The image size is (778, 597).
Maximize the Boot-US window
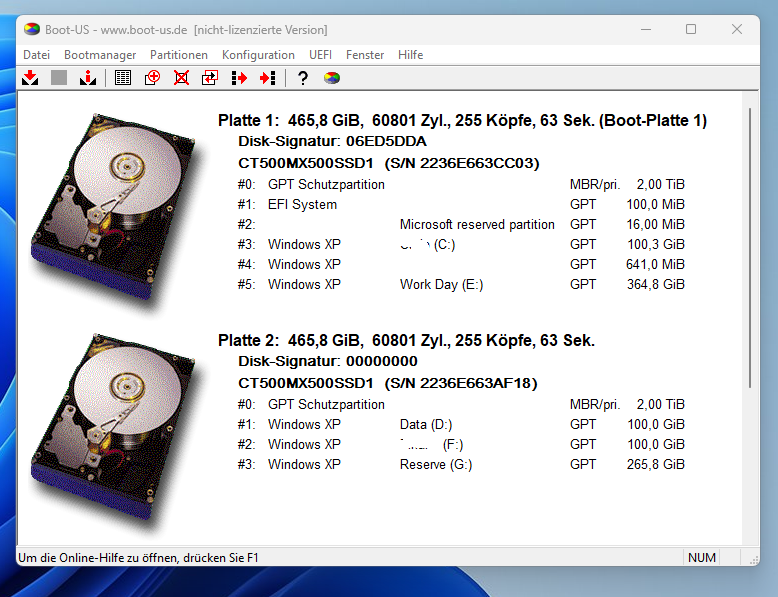(x=691, y=30)
